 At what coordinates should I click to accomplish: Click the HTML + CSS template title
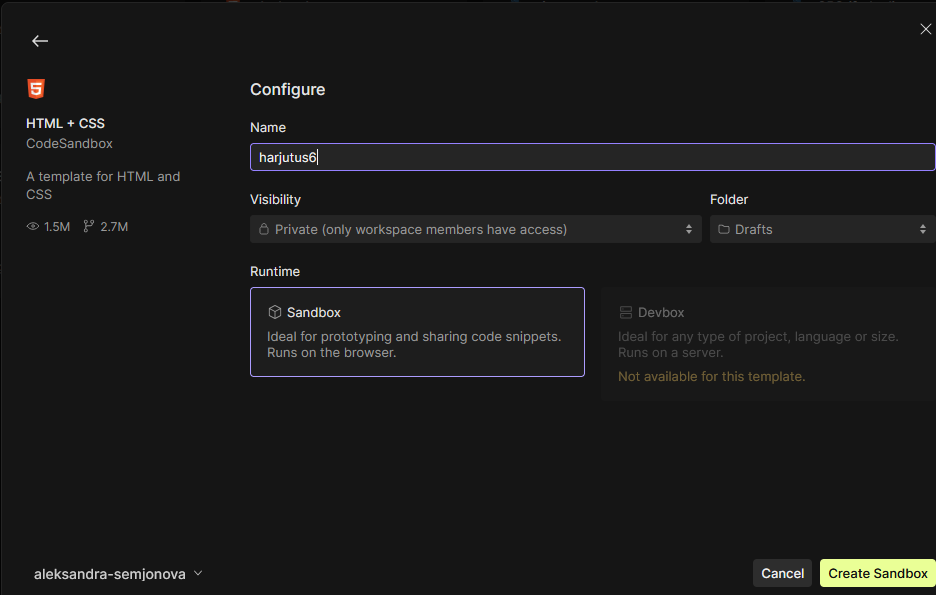pos(65,123)
